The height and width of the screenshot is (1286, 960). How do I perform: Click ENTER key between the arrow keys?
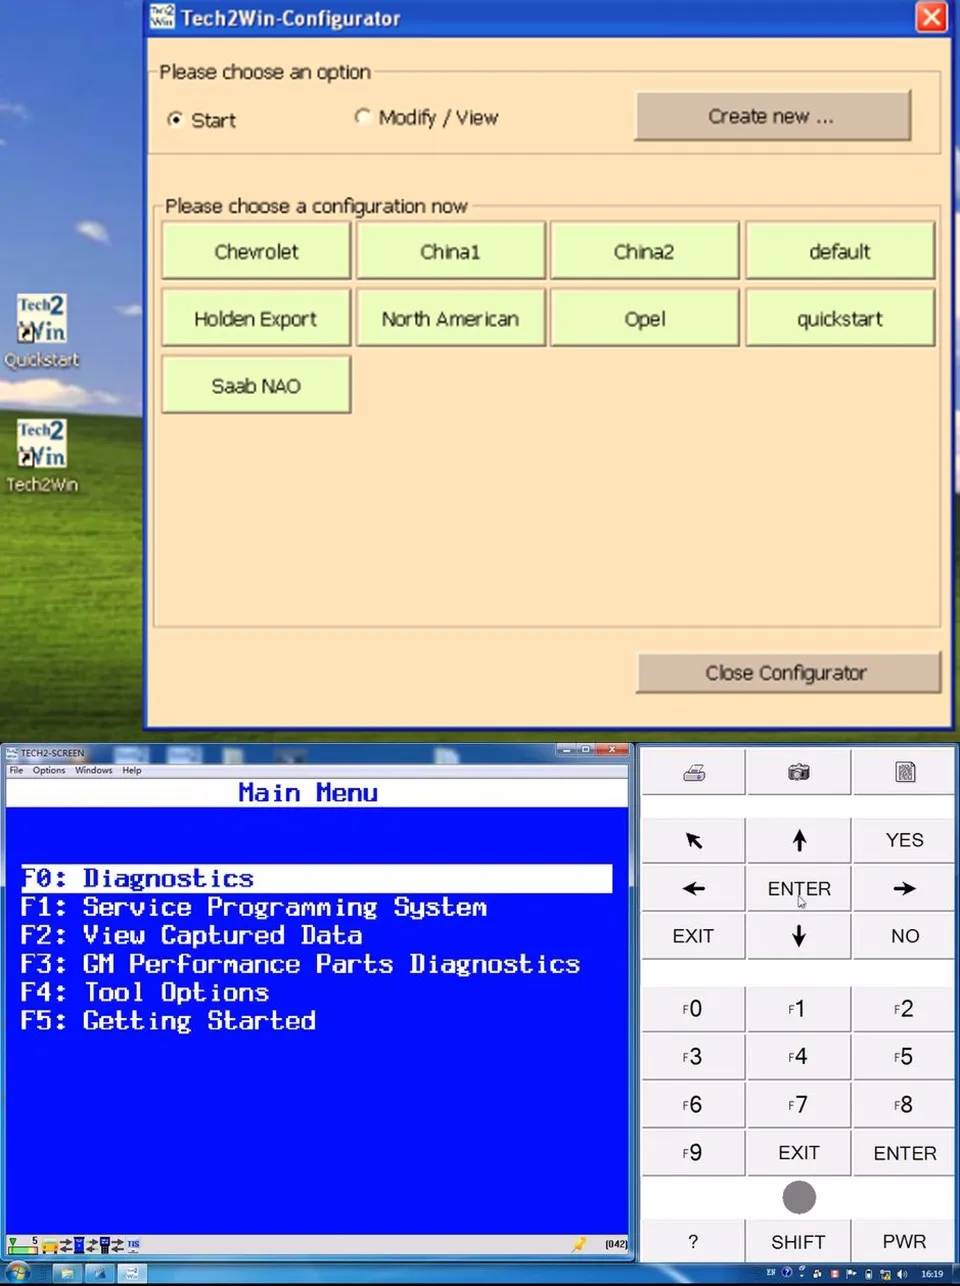click(798, 888)
